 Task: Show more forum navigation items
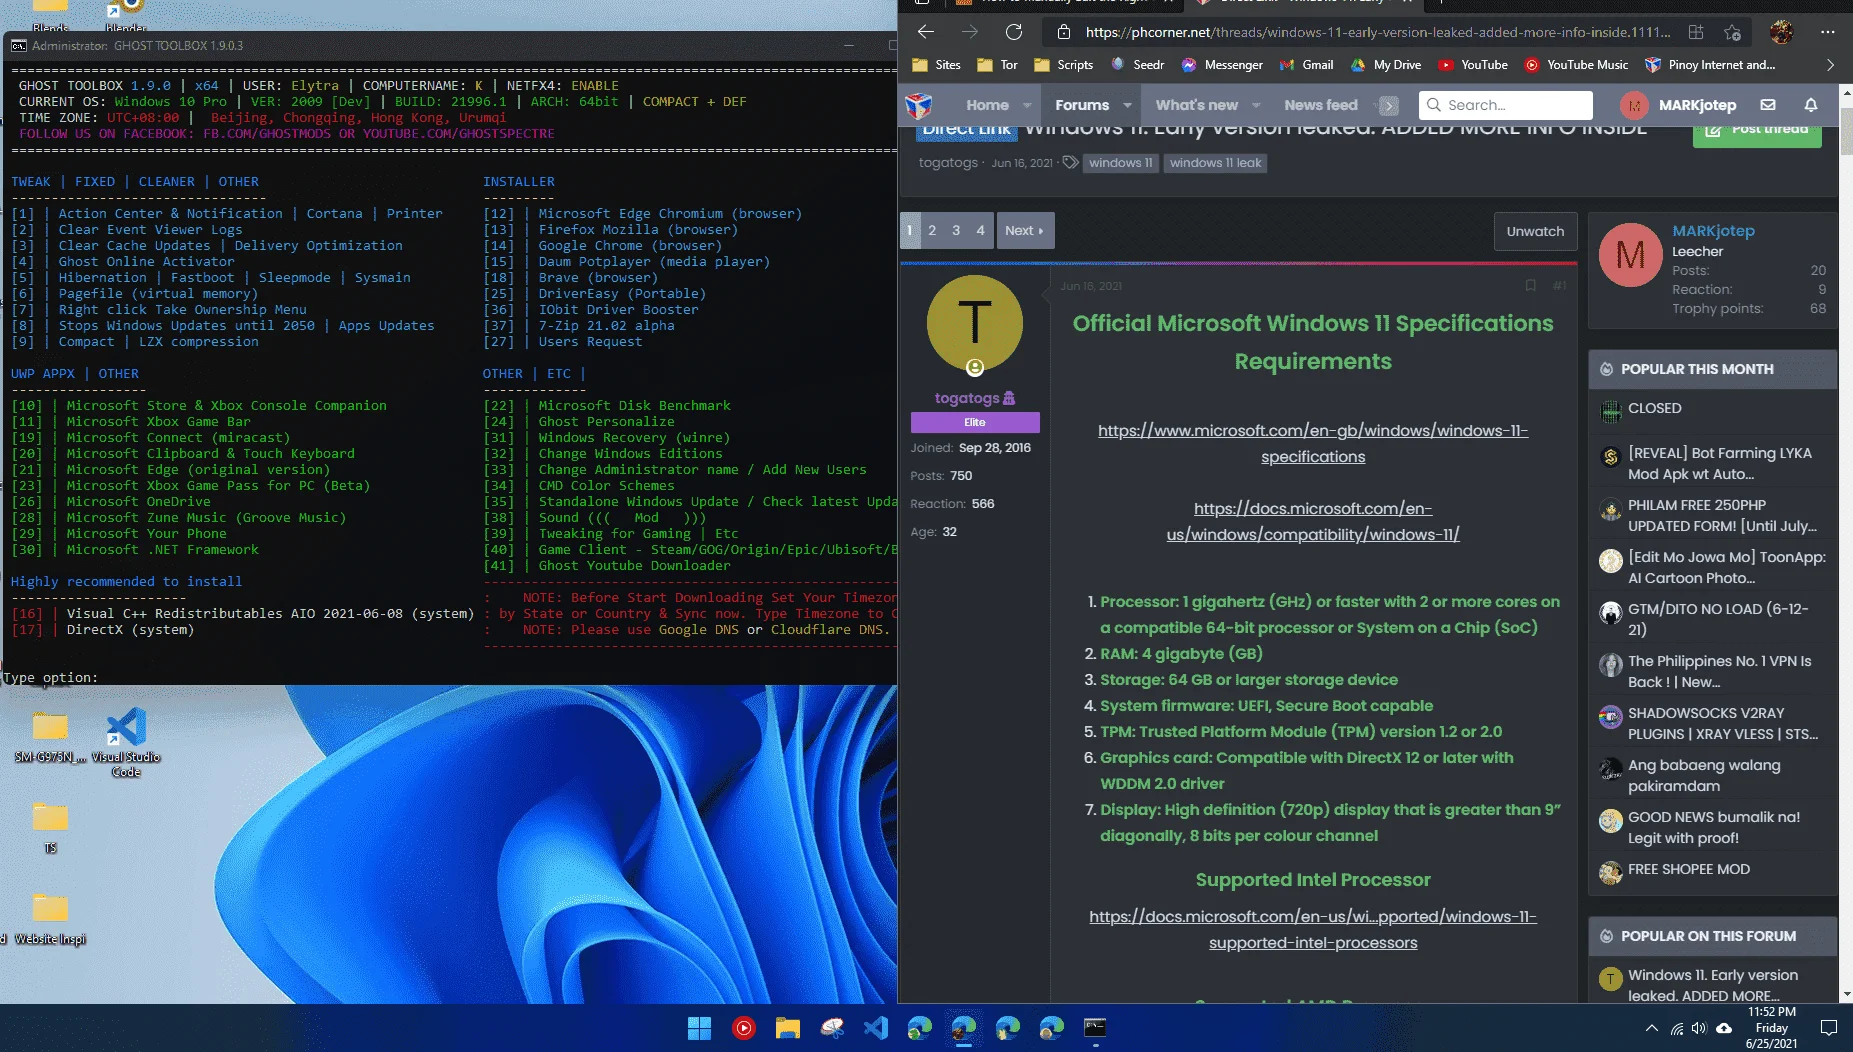pos(1388,105)
